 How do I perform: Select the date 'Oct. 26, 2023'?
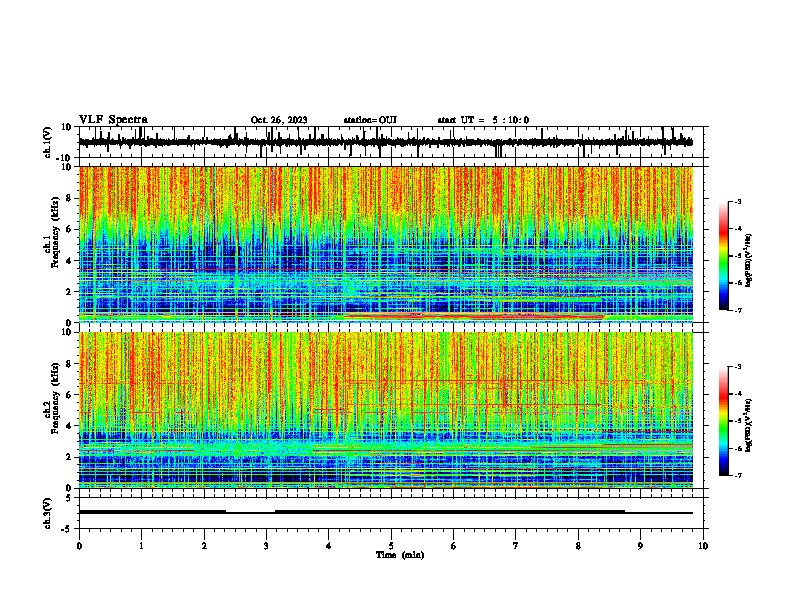point(279,120)
